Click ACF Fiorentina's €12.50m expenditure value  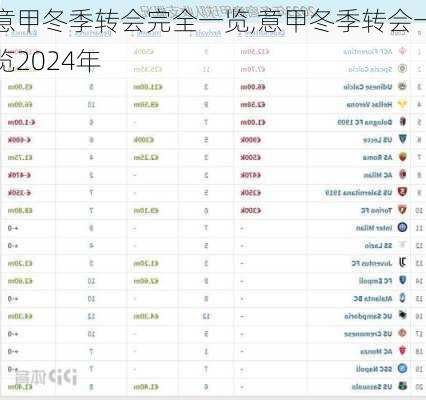click(255, 52)
